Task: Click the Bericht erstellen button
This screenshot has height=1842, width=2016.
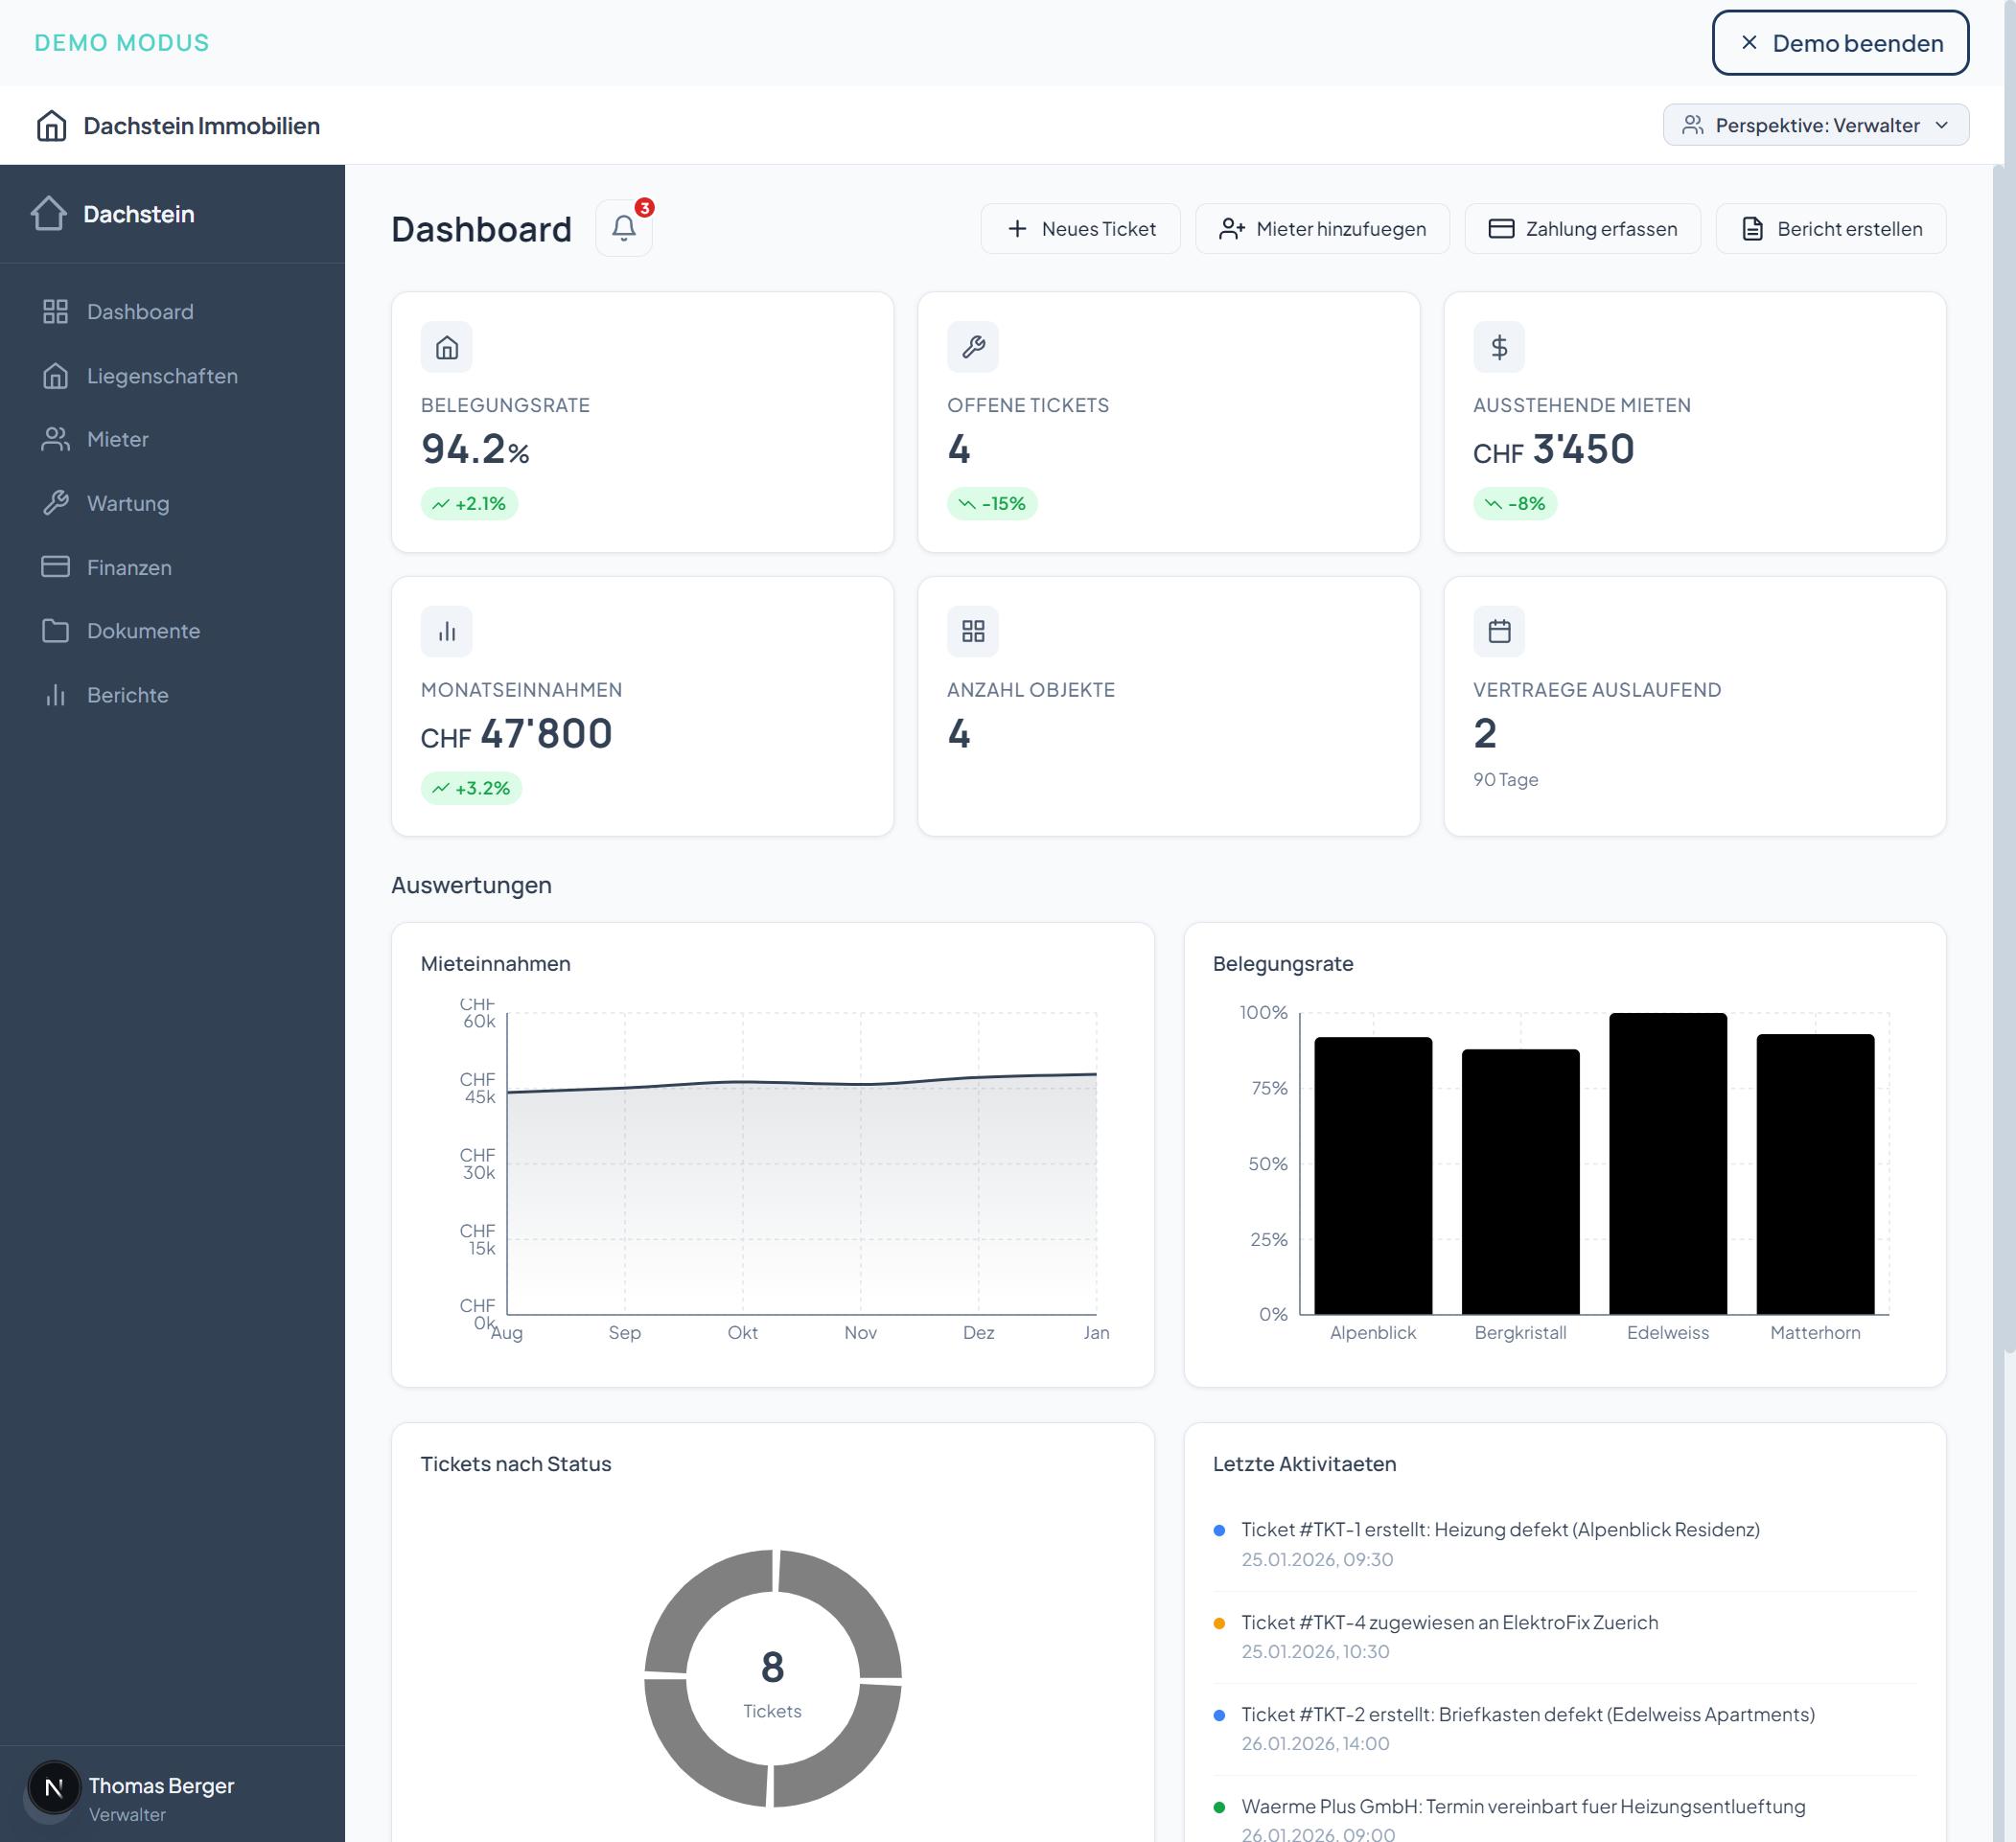Action: point(1830,229)
